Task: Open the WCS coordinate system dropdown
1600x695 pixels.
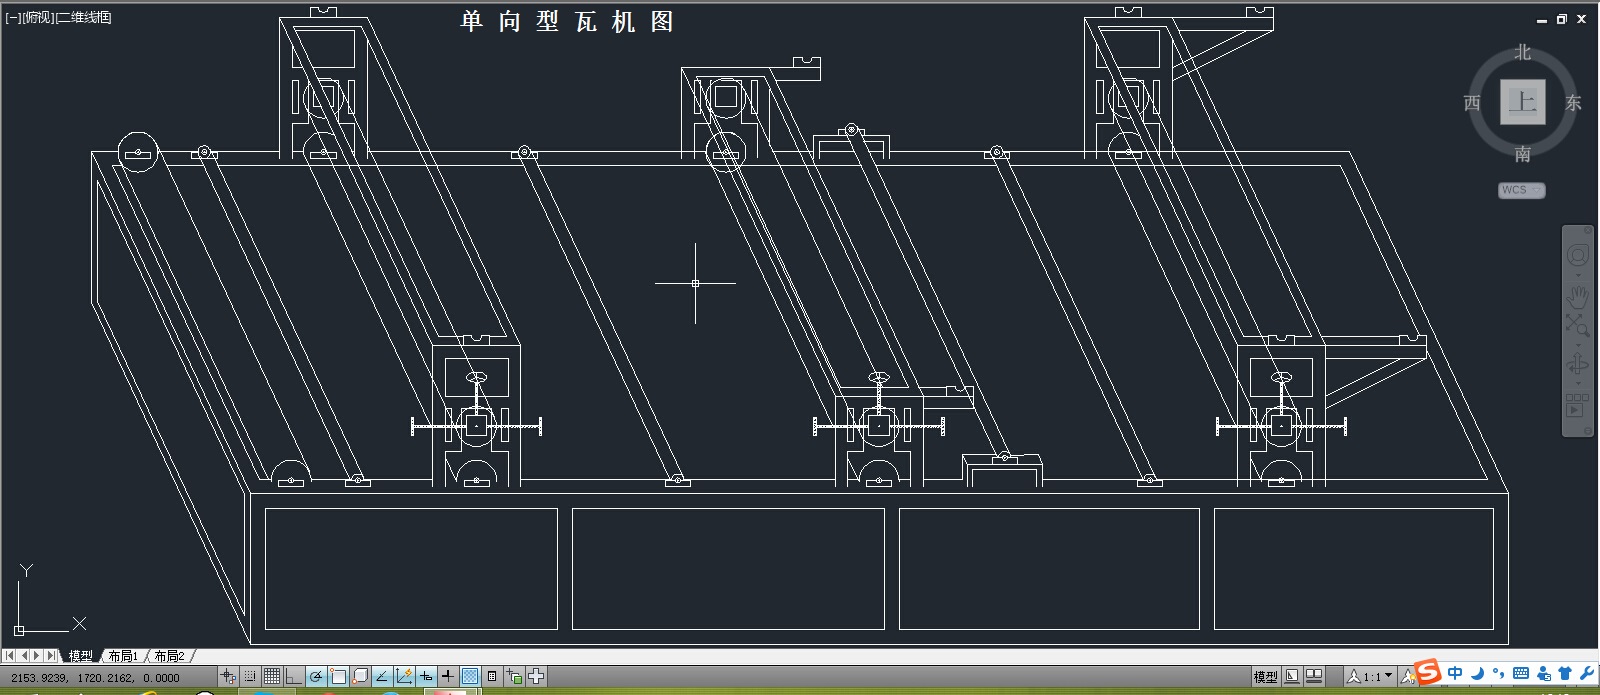Action: tap(1522, 190)
